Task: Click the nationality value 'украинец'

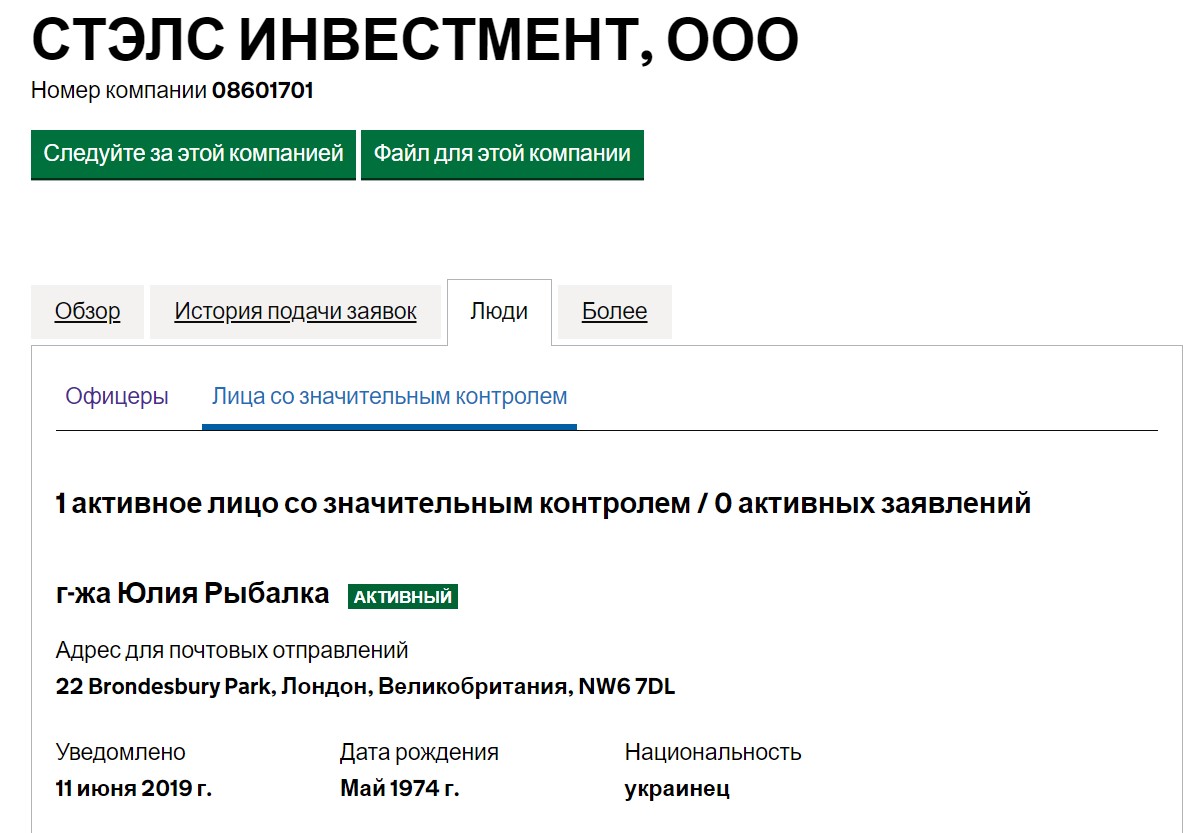Action: [x=677, y=788]
